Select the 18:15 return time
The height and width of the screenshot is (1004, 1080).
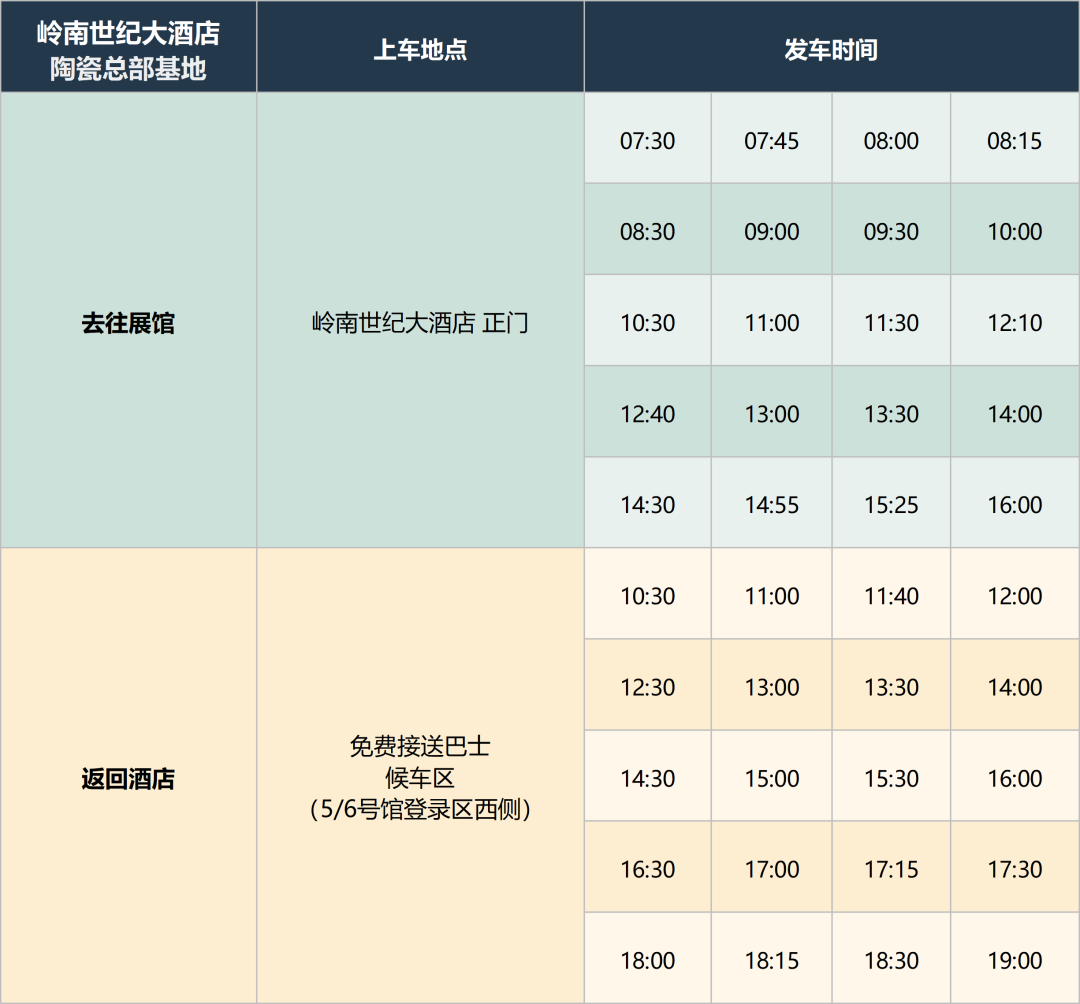coord(771,958)
